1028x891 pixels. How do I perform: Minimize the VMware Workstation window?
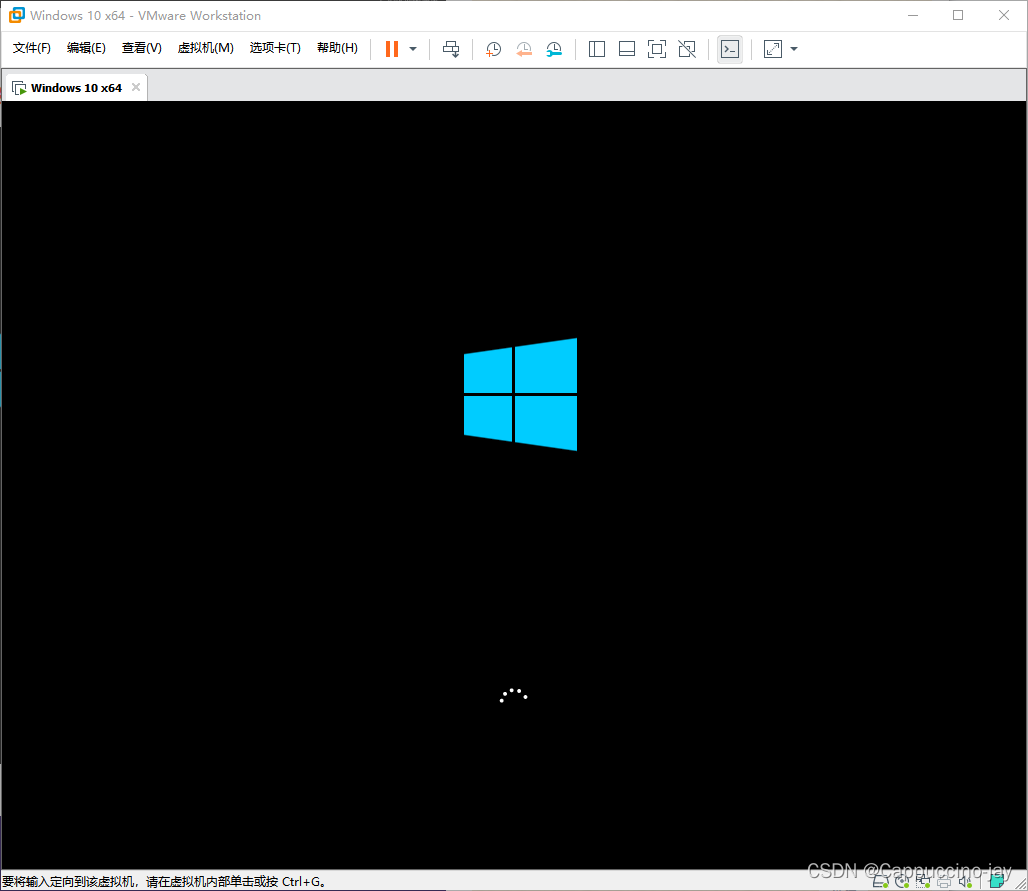913,15
